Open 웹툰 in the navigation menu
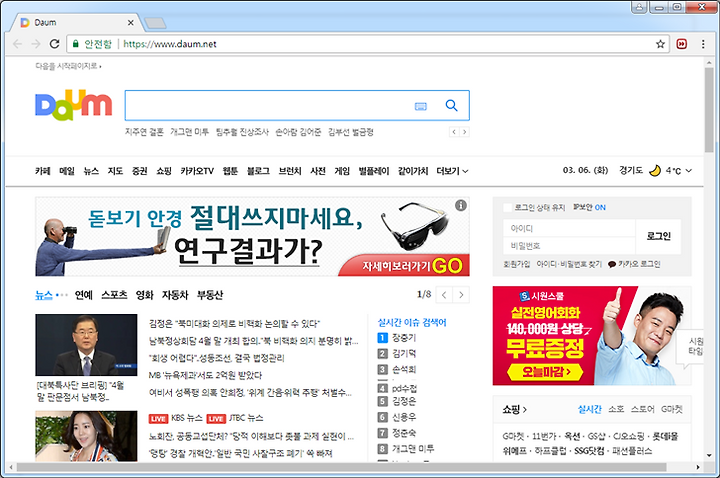Screen dimensions: 720x478 [230, 171]
